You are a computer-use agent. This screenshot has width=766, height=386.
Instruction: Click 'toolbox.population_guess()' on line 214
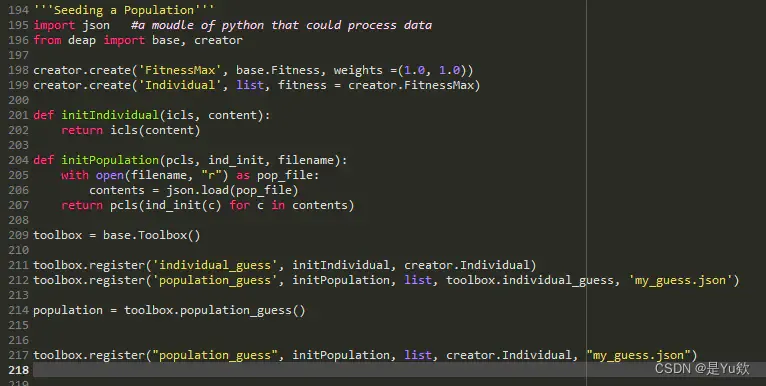[x=214, y=311]
